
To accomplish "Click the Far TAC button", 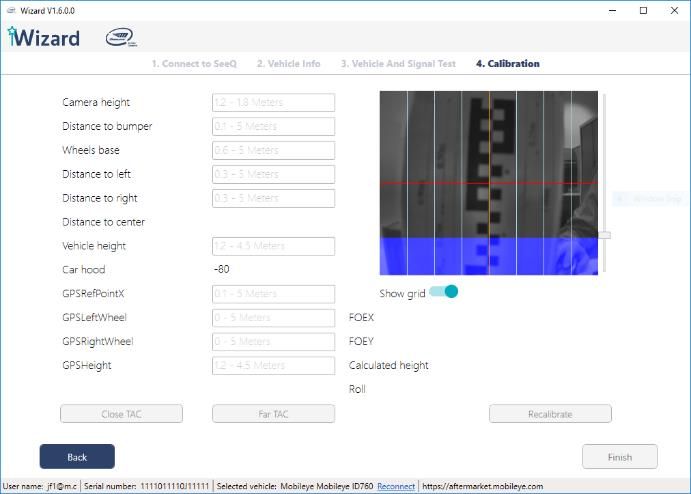I will (x=273, y=414).
